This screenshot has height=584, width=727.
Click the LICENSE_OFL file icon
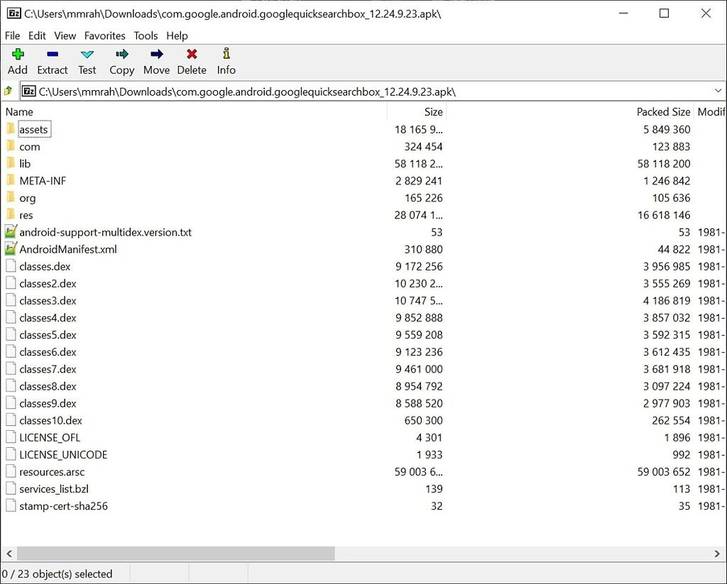[11, 438]
